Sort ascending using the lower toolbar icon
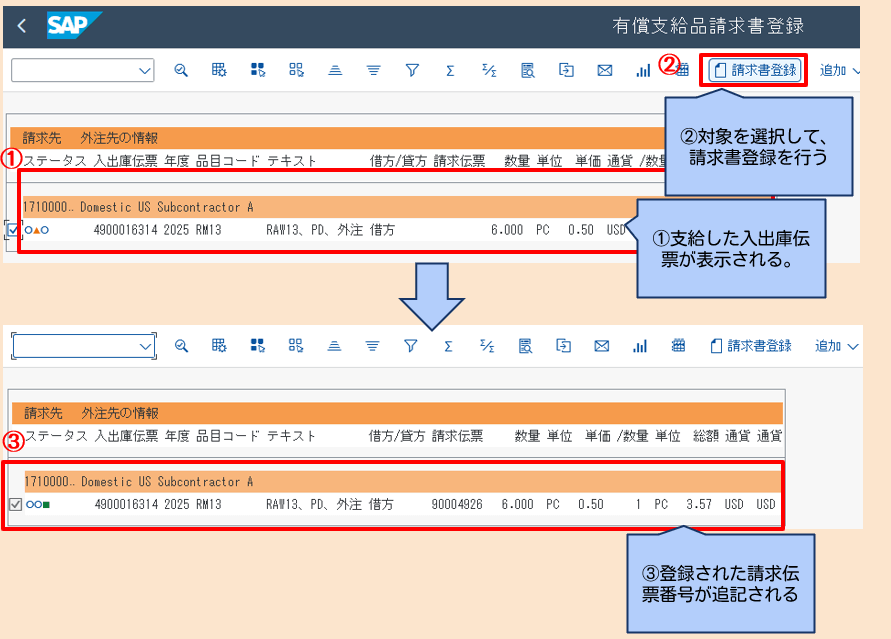This screenshot has height=639, width=891. [x=334, y=345]
